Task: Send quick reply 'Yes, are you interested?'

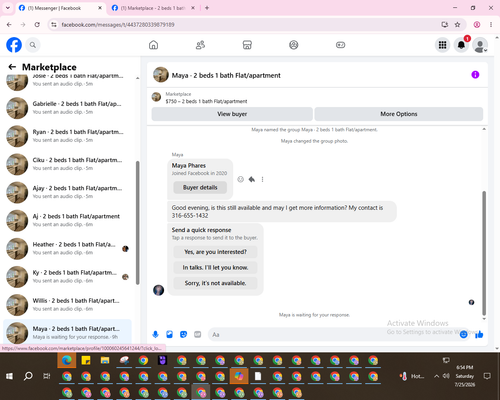Action: [215, 252]
